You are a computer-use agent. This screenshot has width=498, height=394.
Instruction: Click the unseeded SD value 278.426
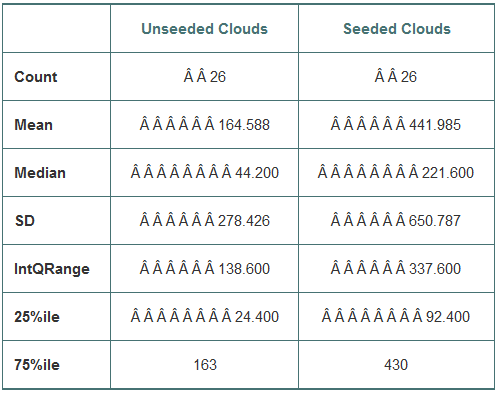point(244,221)
